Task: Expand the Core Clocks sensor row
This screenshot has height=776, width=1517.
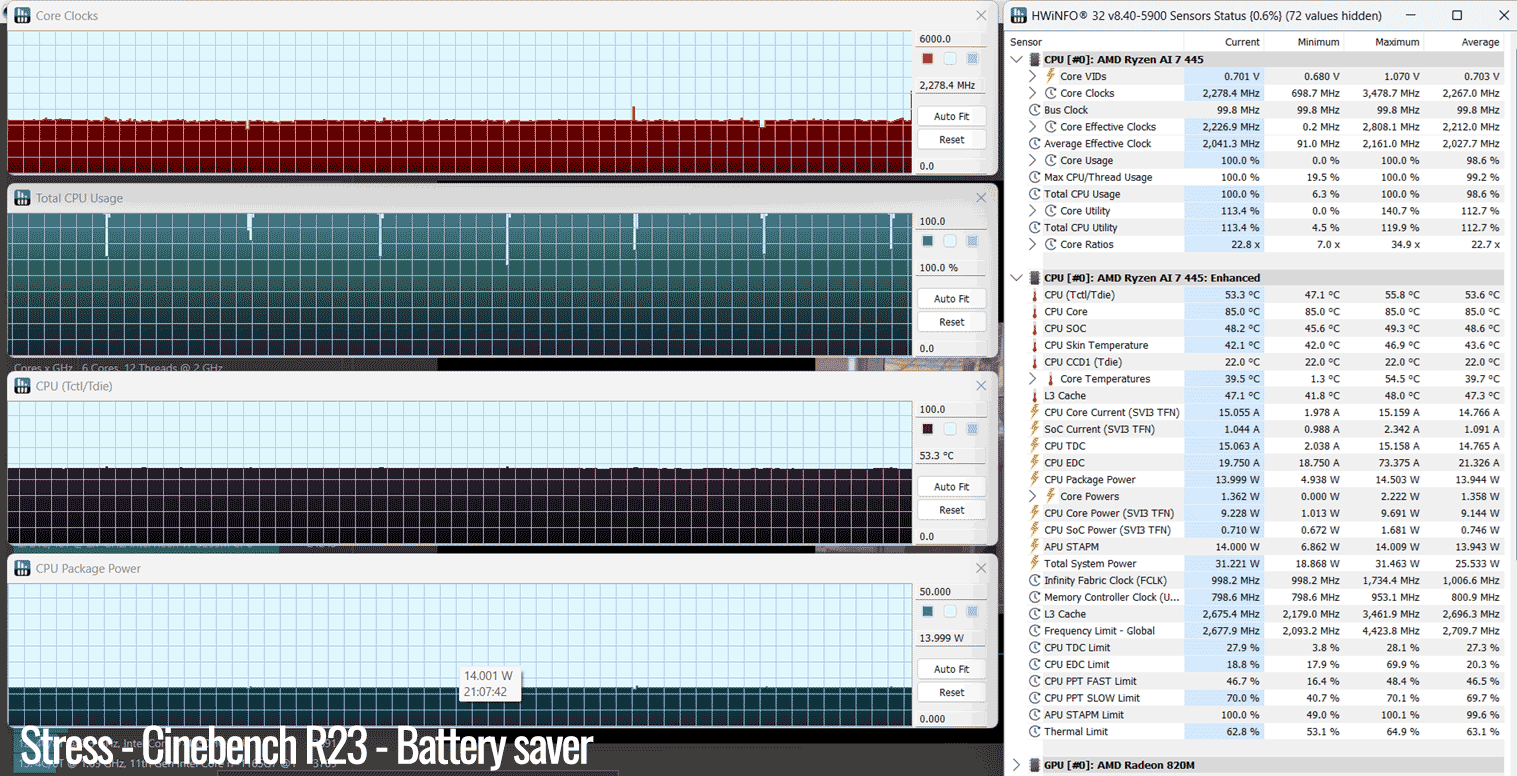Action: point(1033,93)
